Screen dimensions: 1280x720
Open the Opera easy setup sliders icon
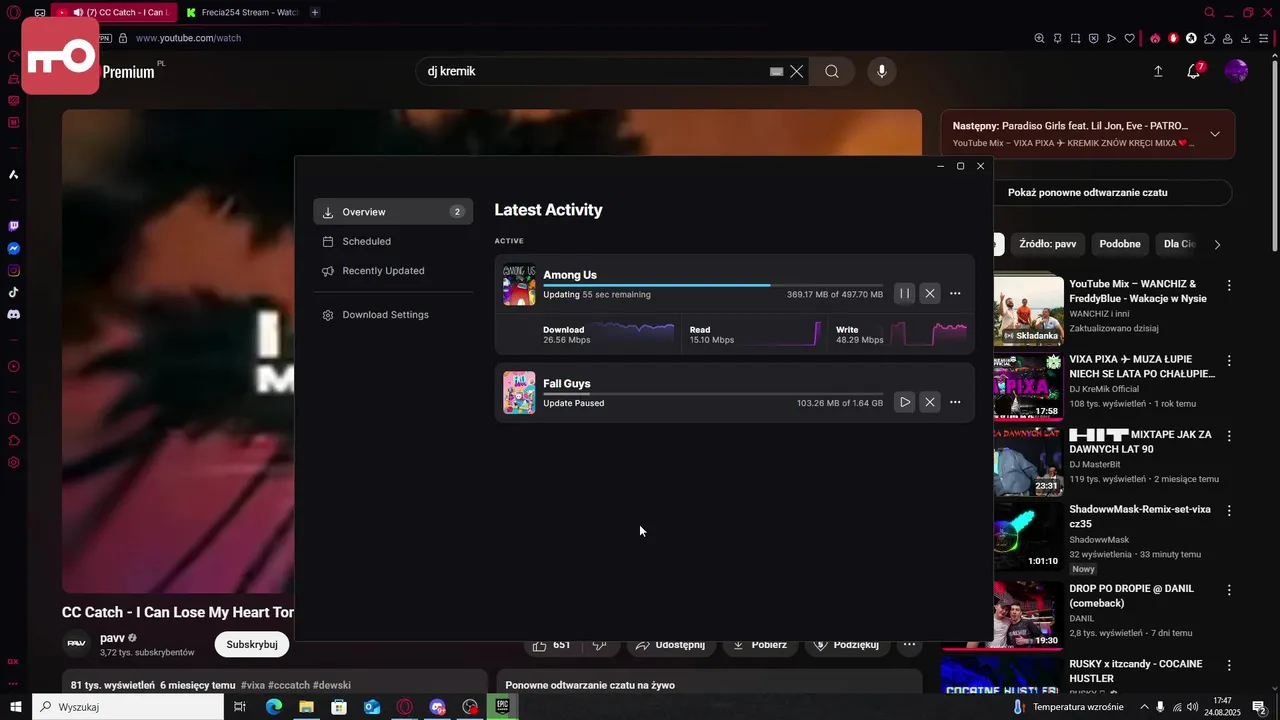1264,38
